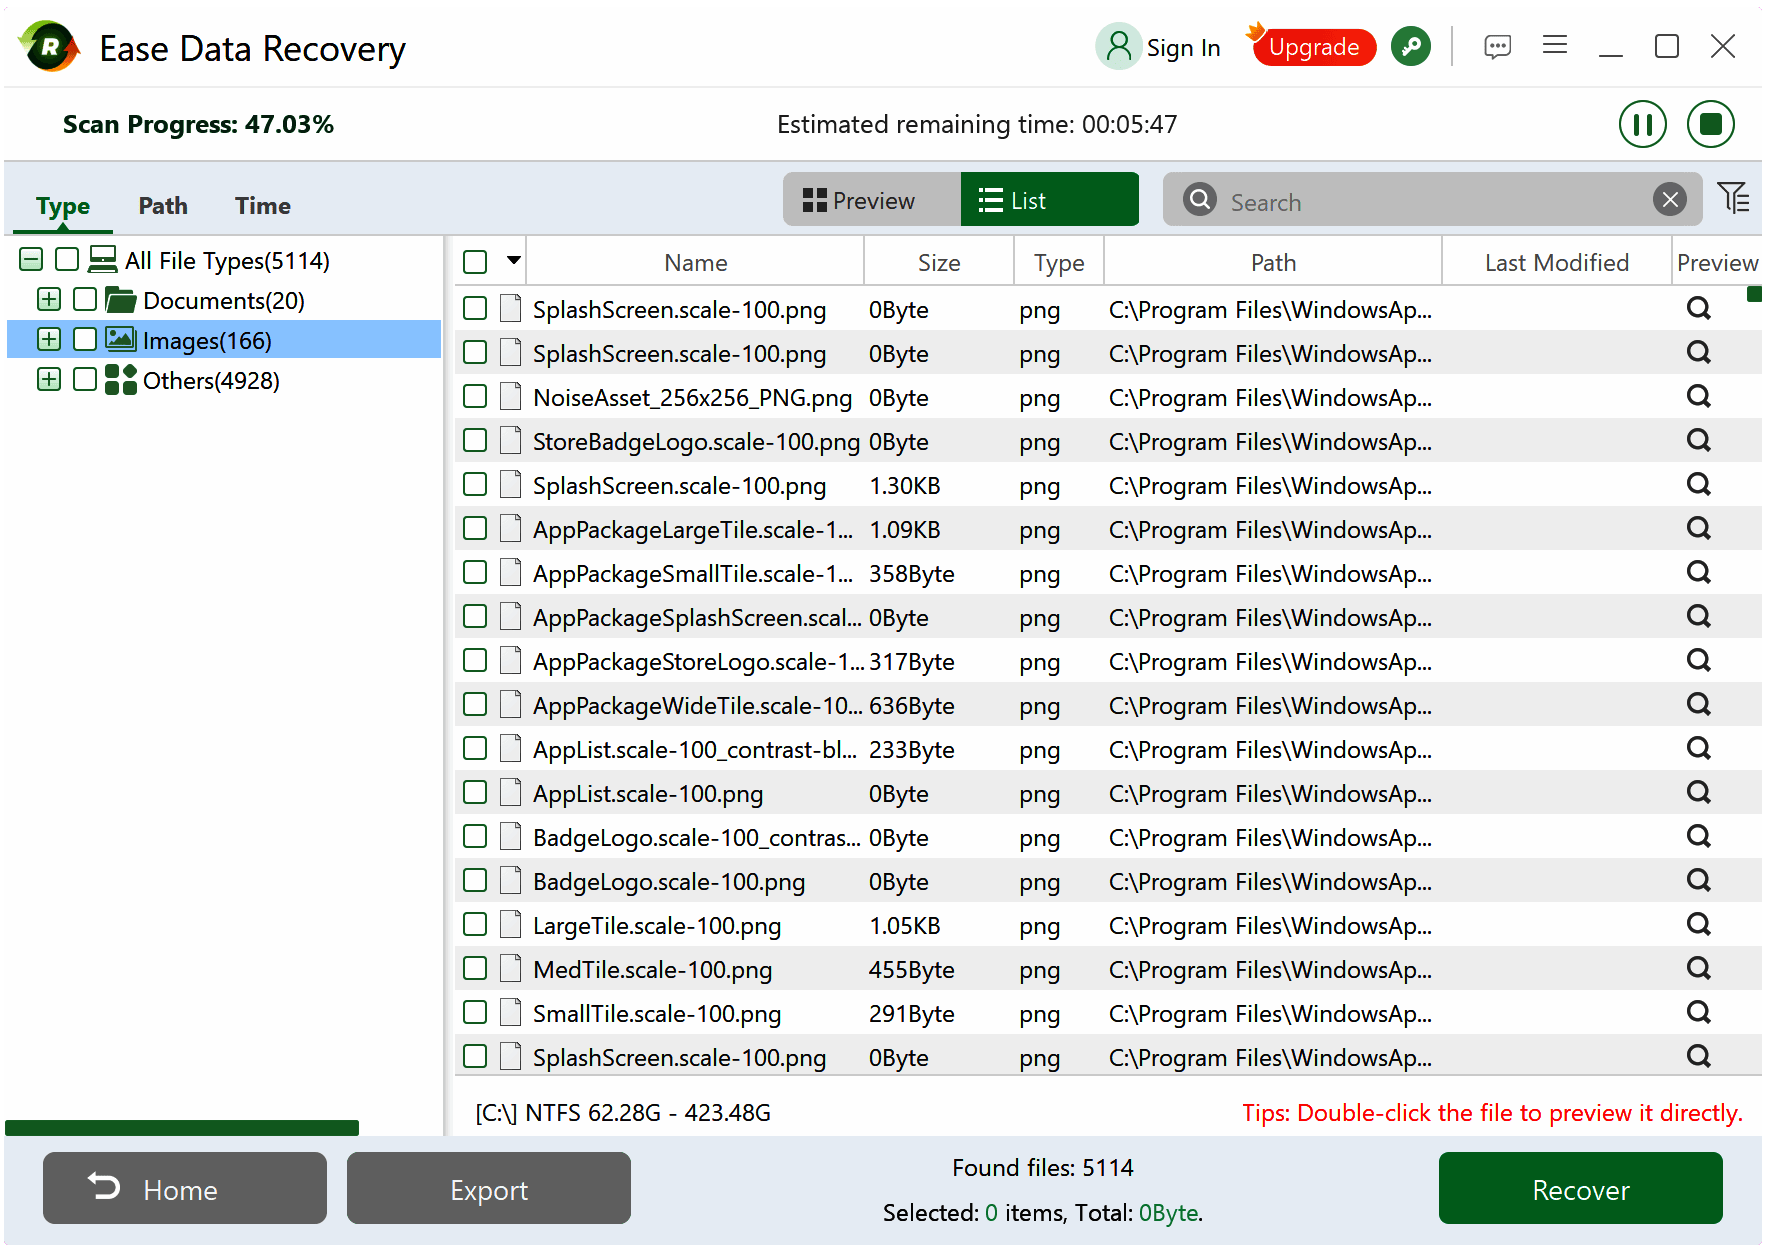Preview the NoiseAsset_256x256_PNG.png file
This screenshot has width=1766, height=1248.
1698,396
